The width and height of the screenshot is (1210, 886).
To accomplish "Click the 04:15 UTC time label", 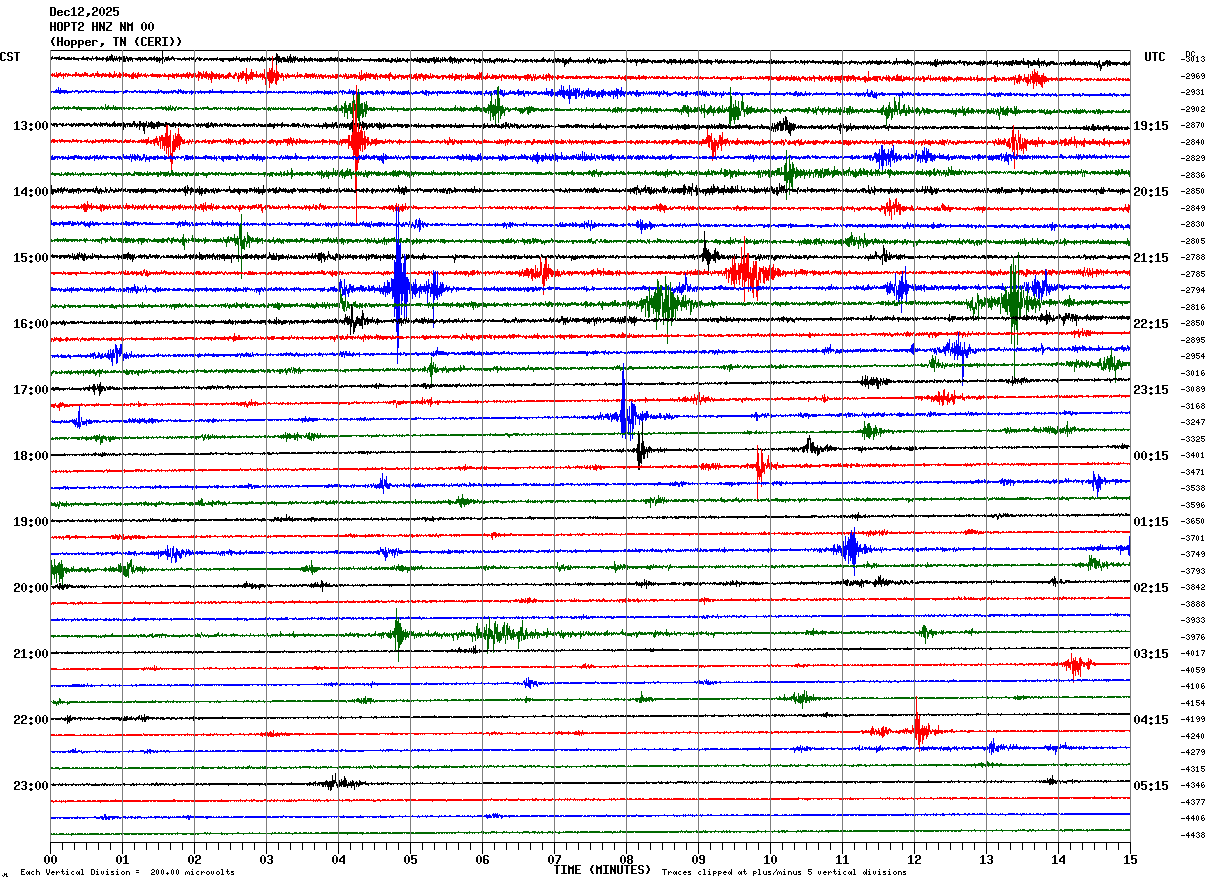I will tap(1151, 720).
